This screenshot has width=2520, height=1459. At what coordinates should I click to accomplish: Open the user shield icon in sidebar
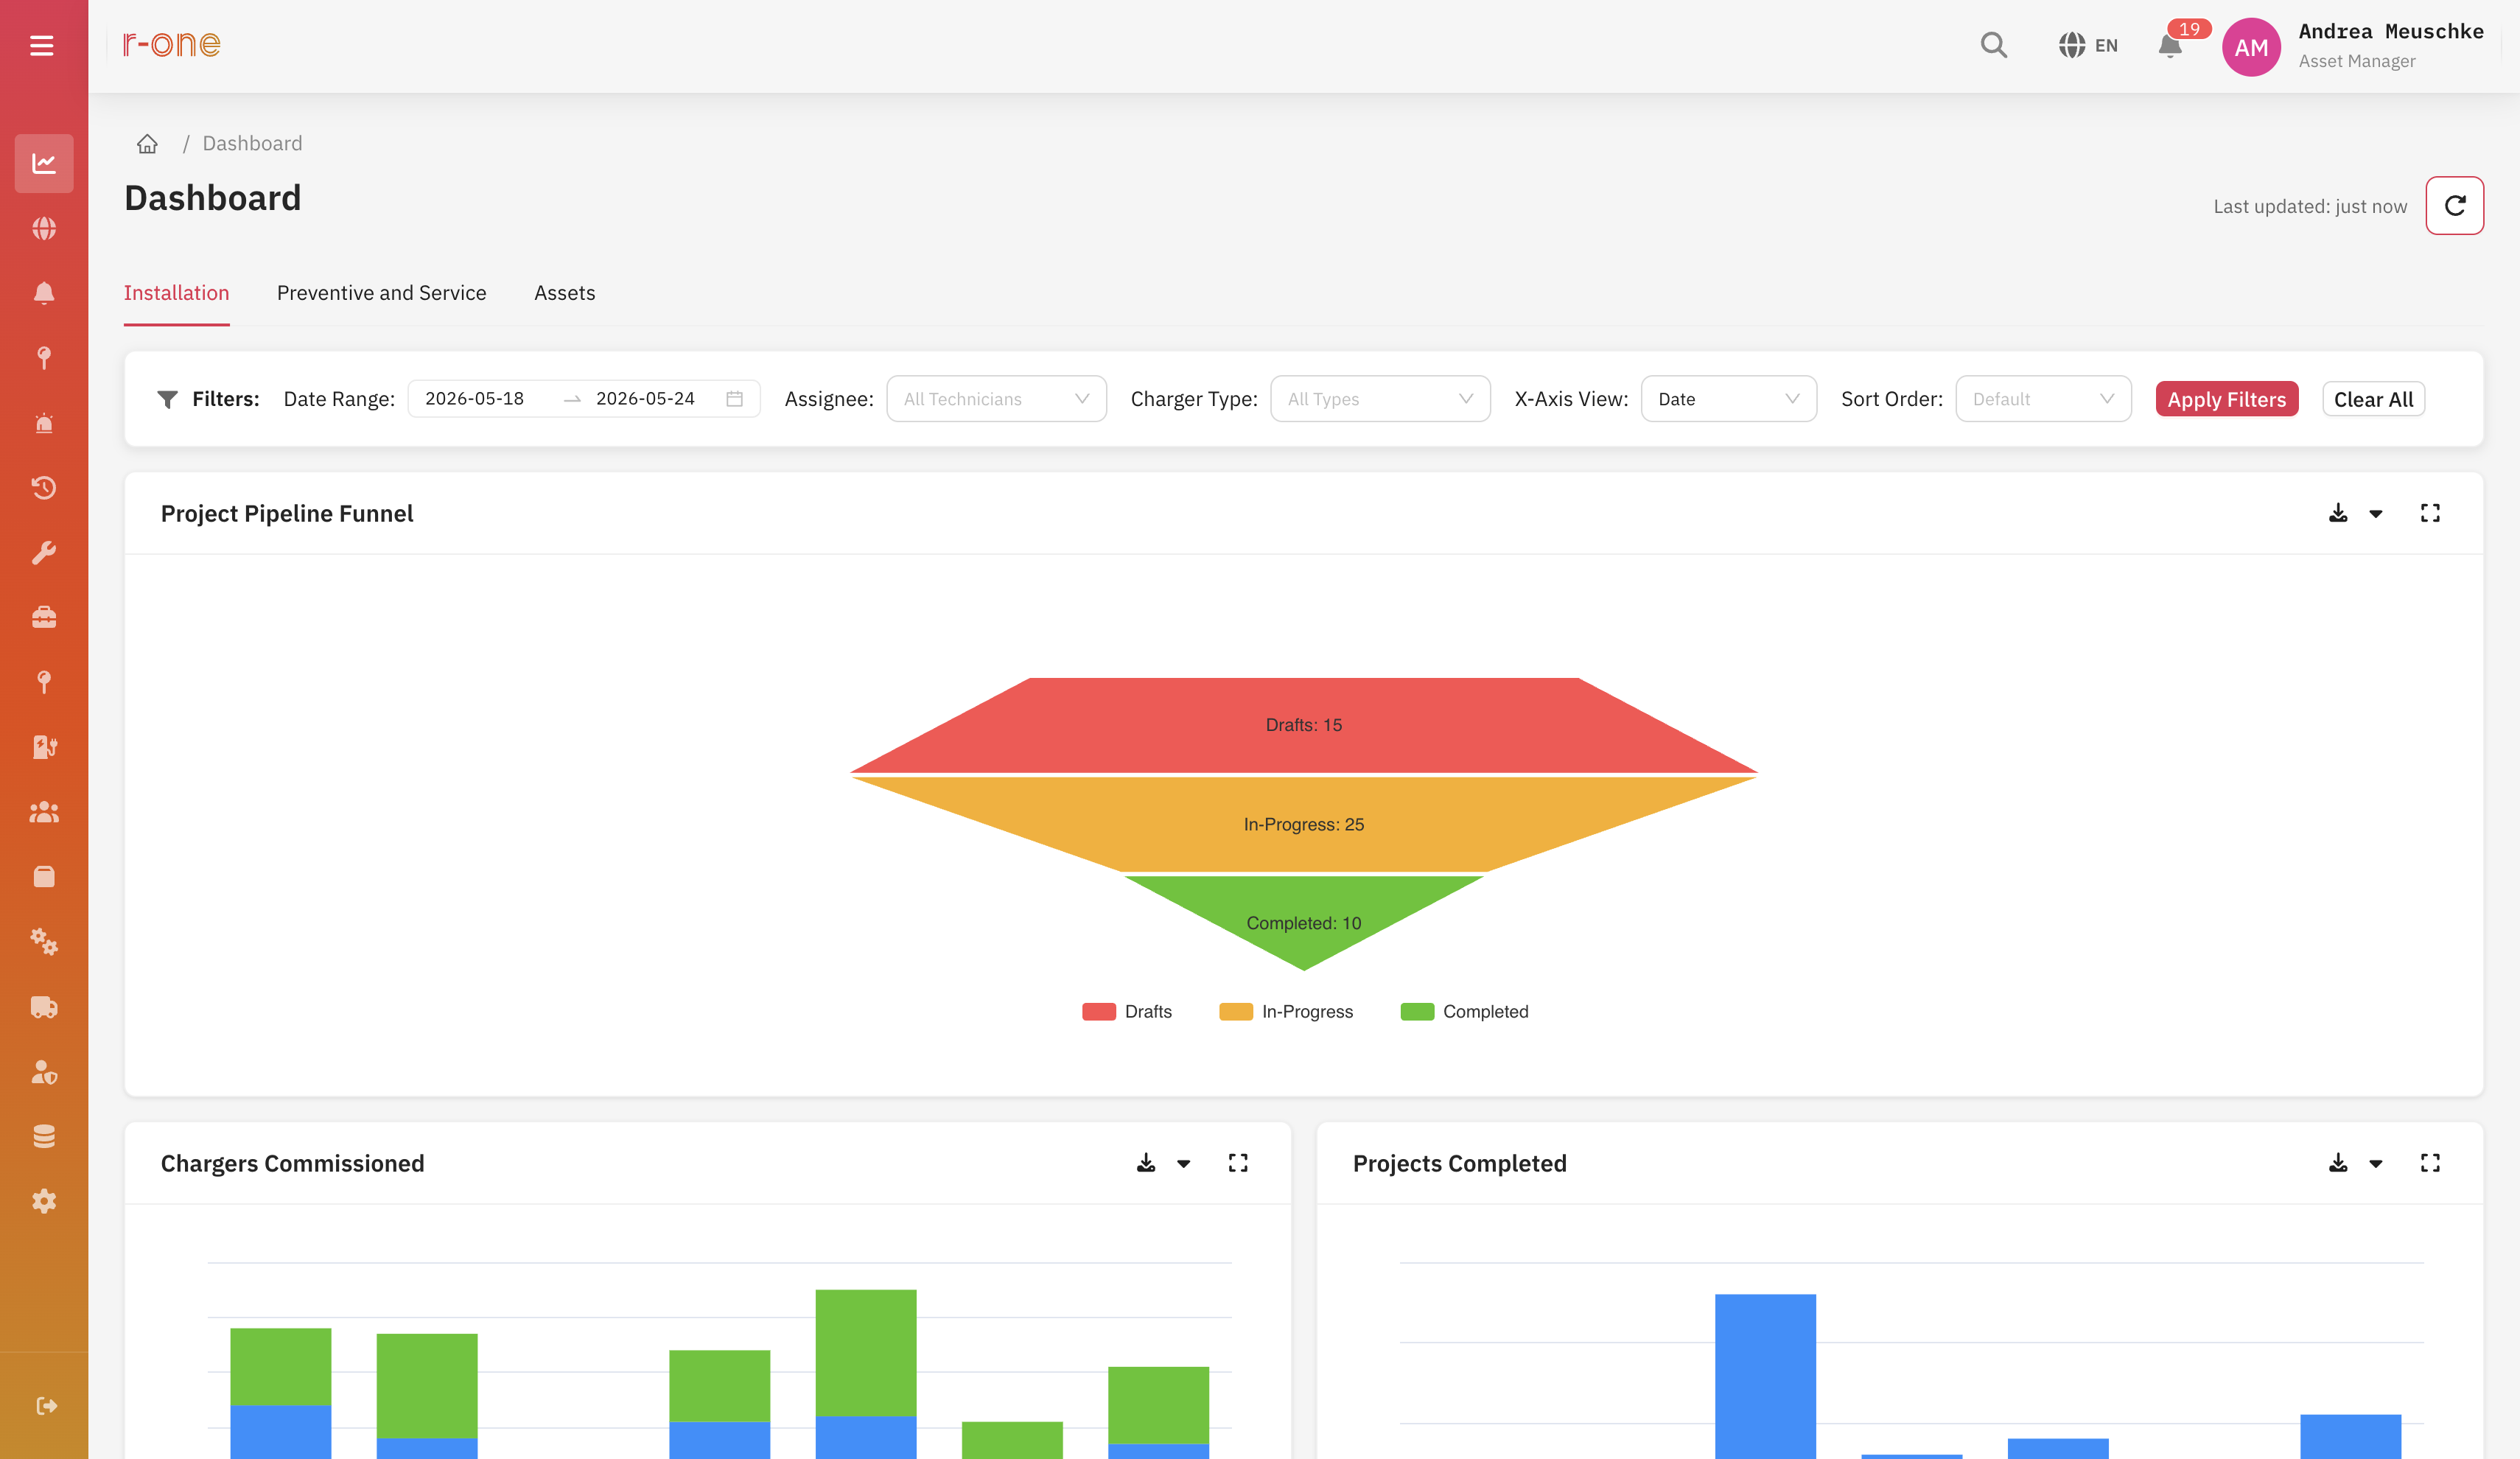[44, 1072]
